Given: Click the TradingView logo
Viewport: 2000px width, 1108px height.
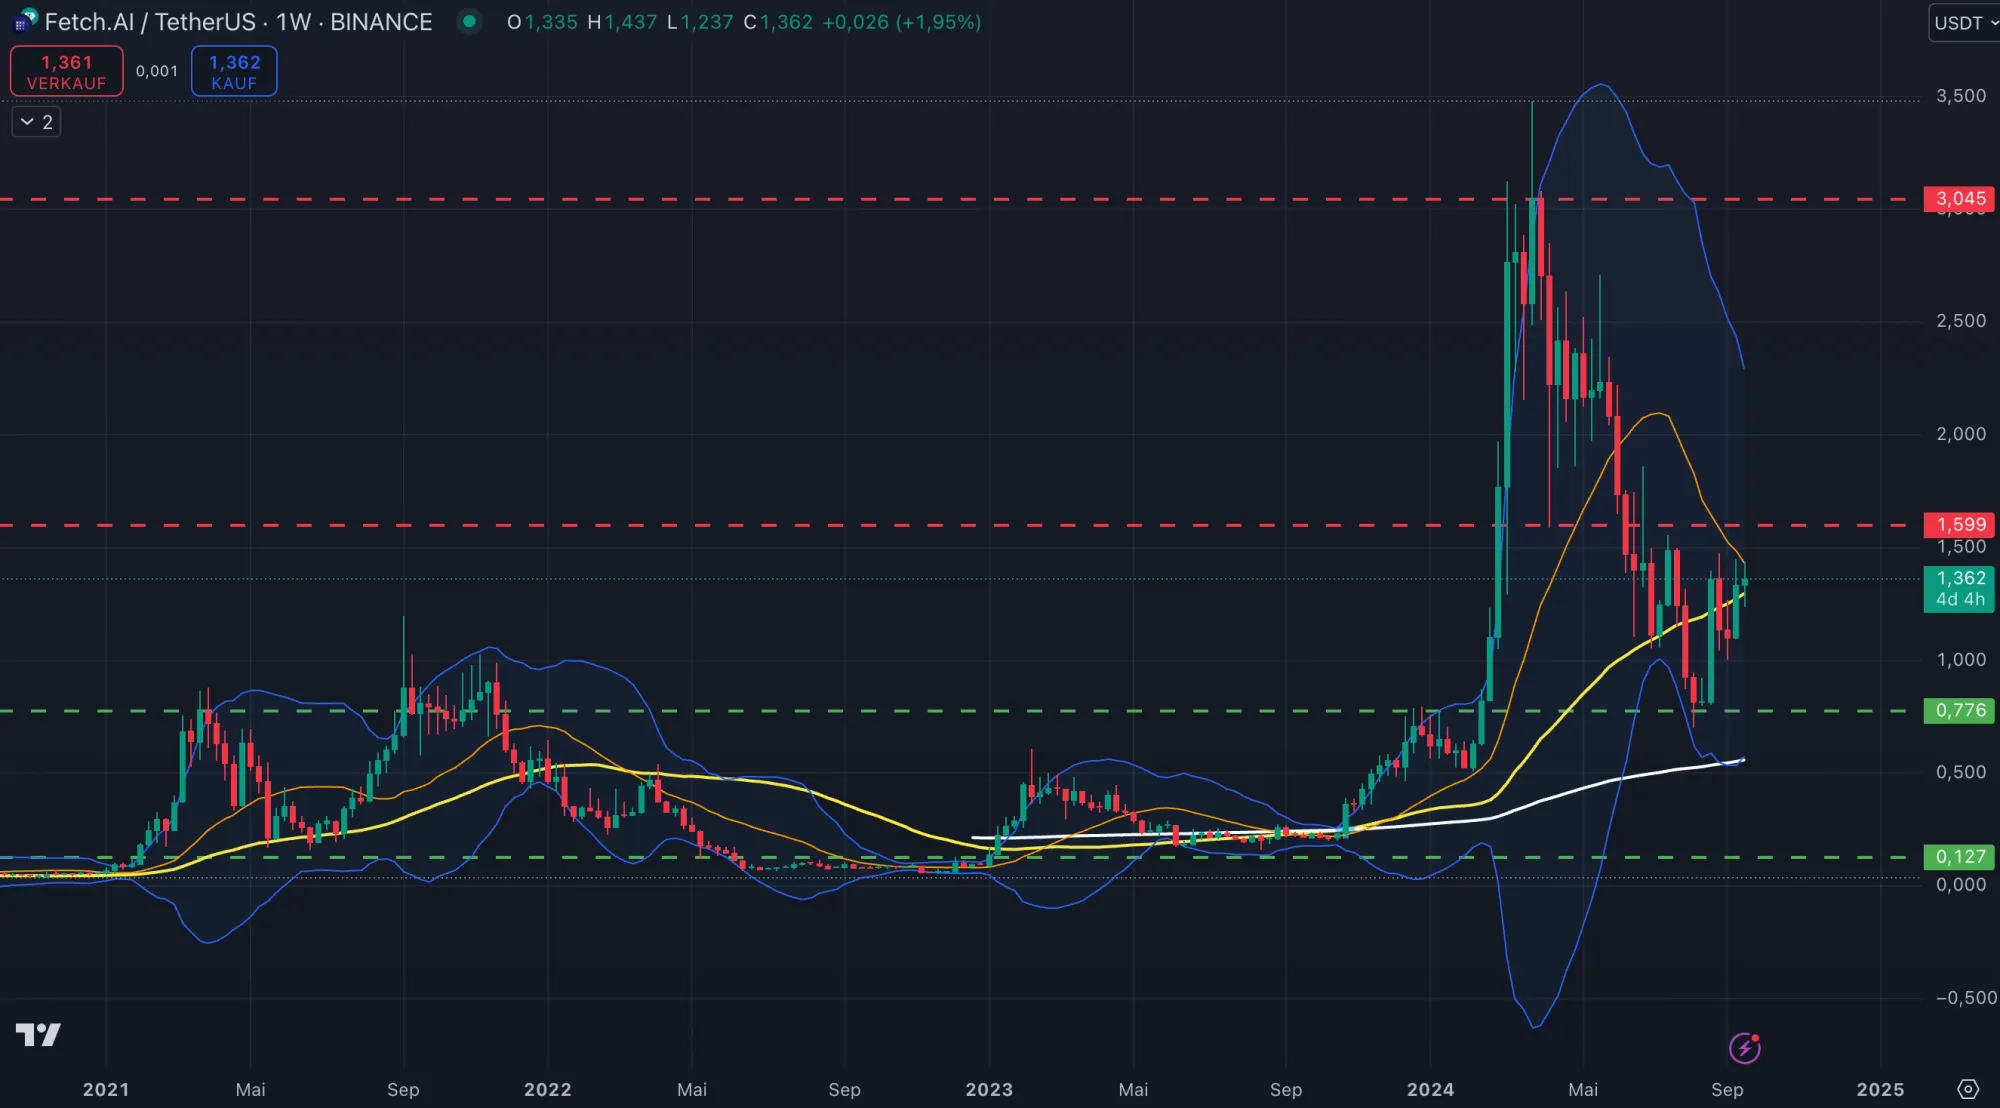Looking at the screenshot, I should (38, 1034).
